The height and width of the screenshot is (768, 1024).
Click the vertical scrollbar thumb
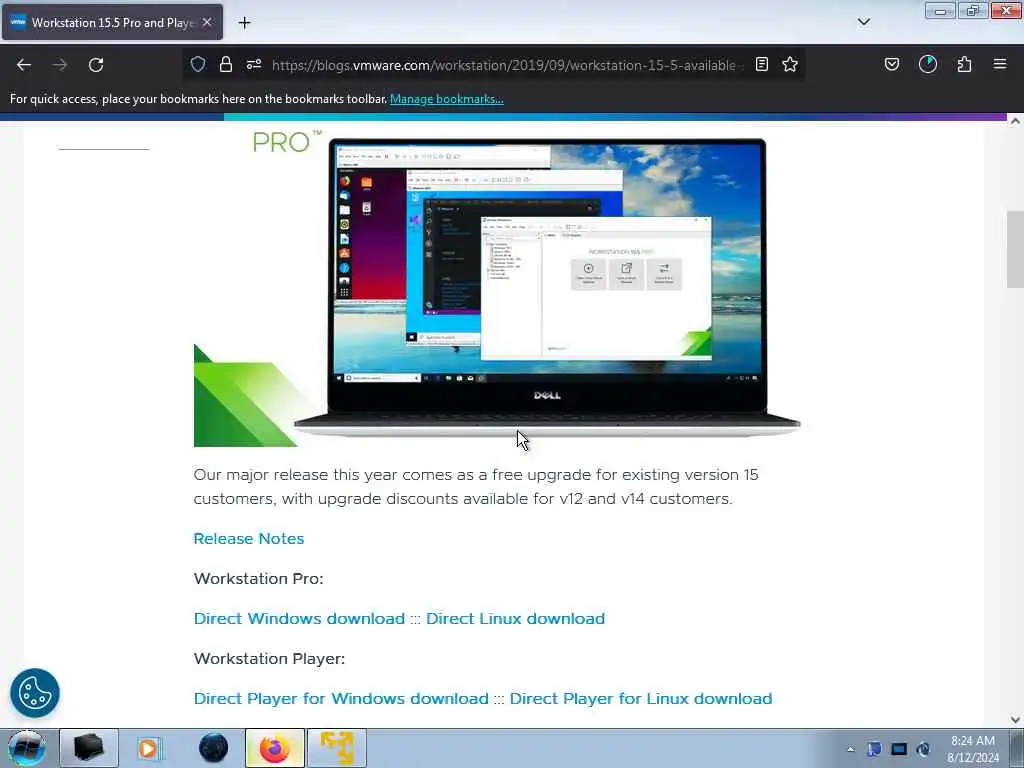tap(1015, 249)
